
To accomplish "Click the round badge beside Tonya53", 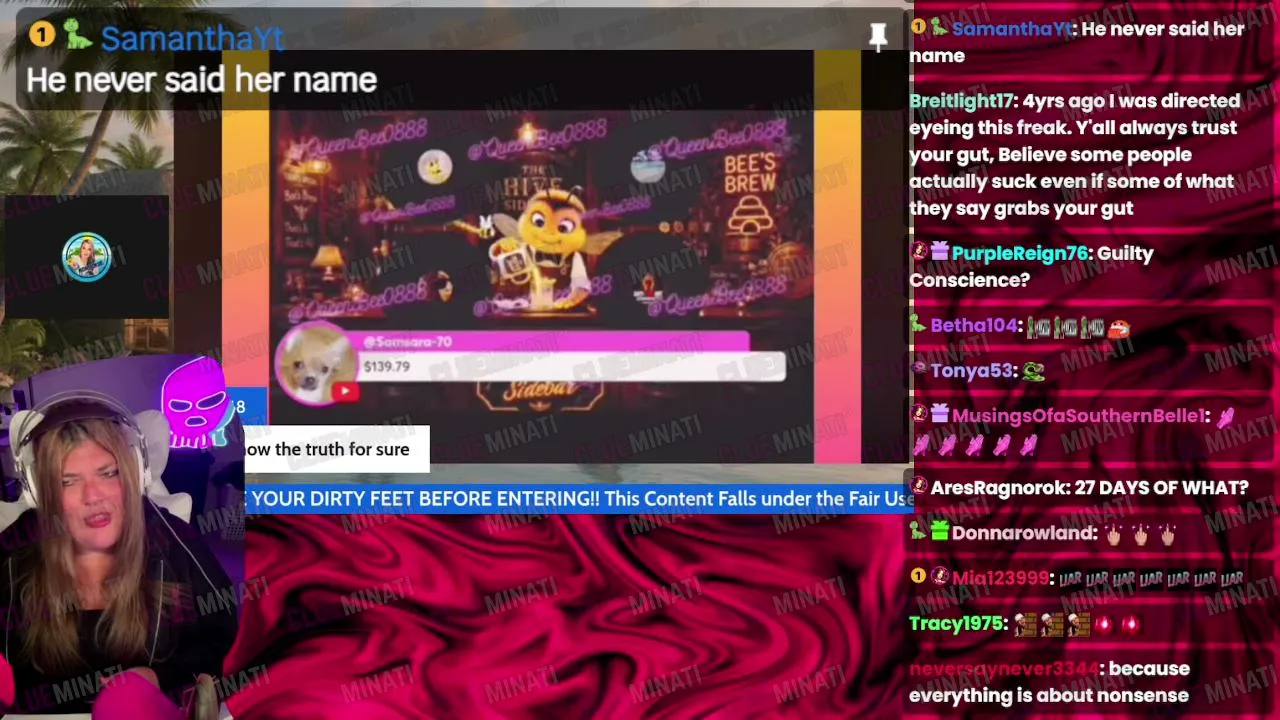I will click(x=918, y=370).
